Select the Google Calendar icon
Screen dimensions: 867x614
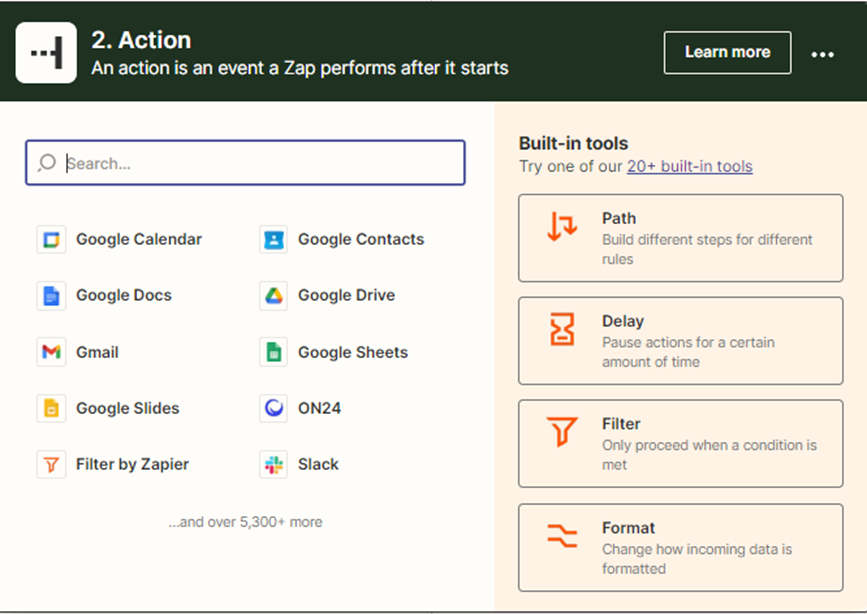(51, 240)
